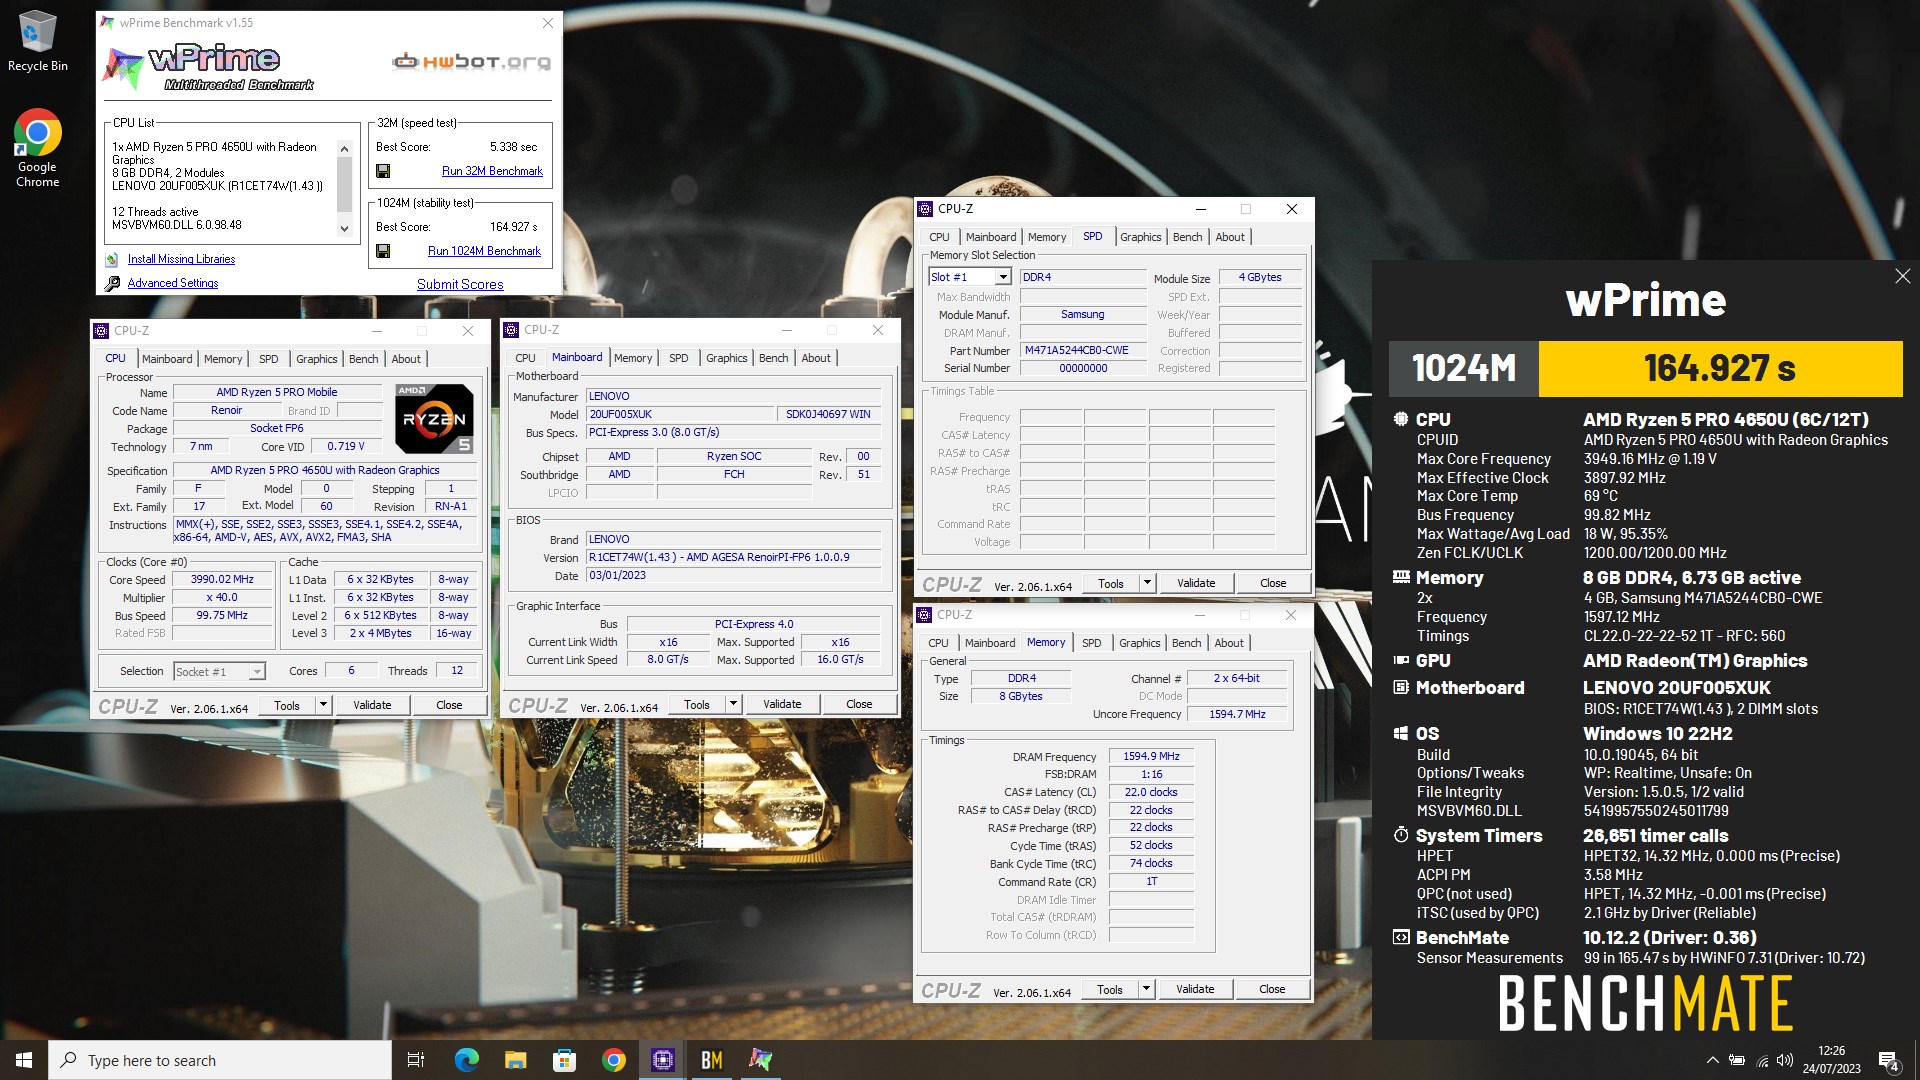
Task: Expand Tools dropdown arrow in SPD window
Action: click(x=1146, y=583)
